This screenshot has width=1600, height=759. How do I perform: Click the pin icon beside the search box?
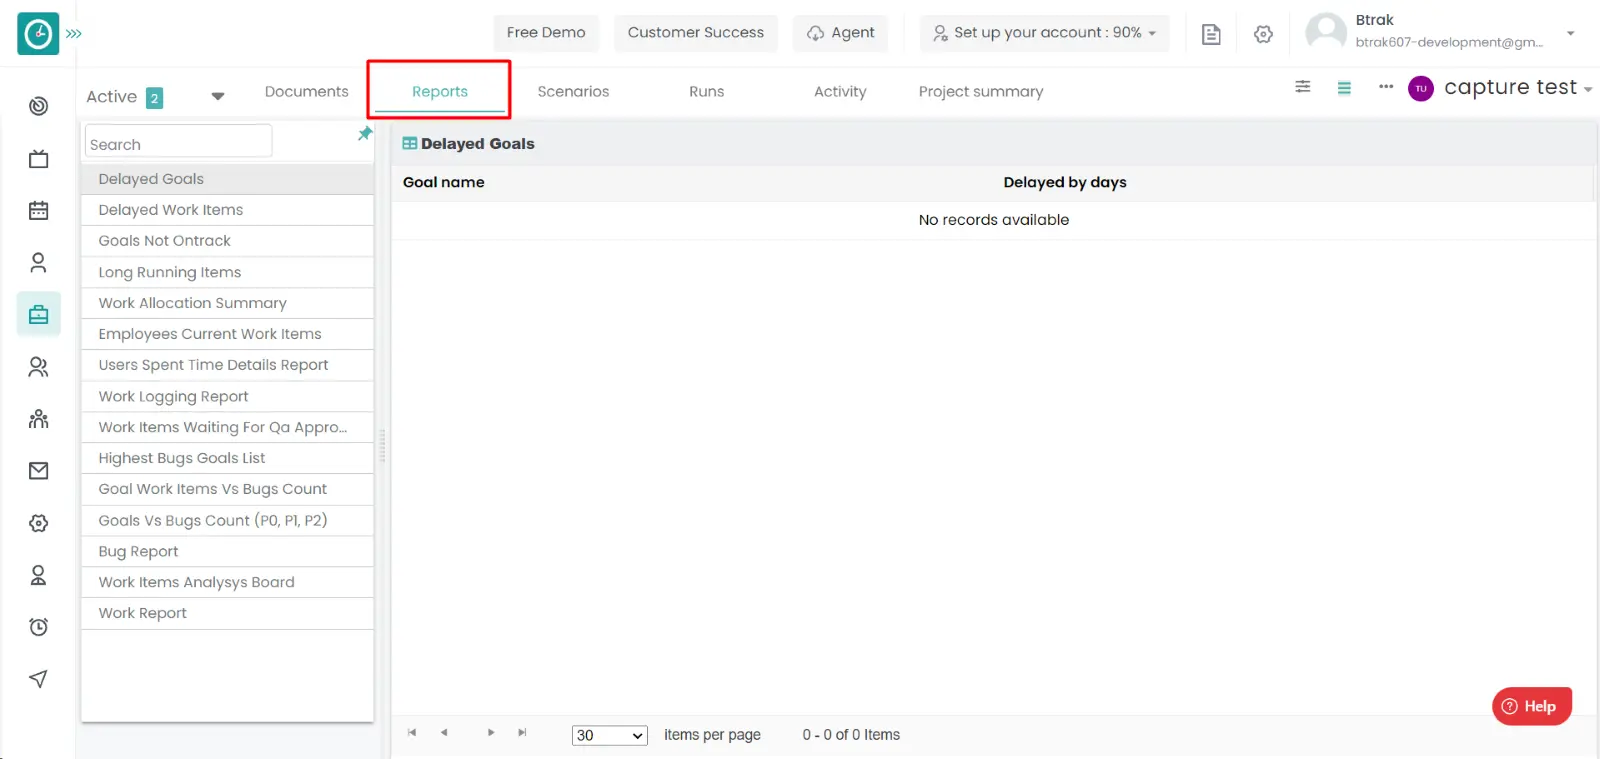pyautogui.click(x=365, y=134)
